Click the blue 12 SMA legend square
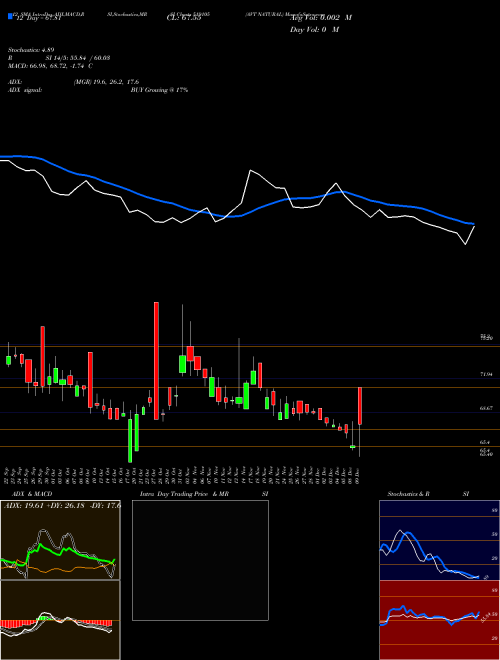The height and width of the screenshot is (660, 500). [x=11, y=17]
